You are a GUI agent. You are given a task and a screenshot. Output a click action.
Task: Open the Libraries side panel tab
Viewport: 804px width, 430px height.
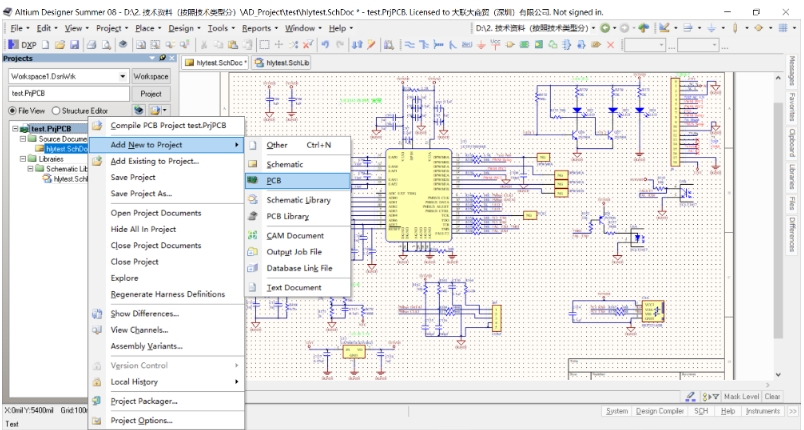[x=792, y=176]
